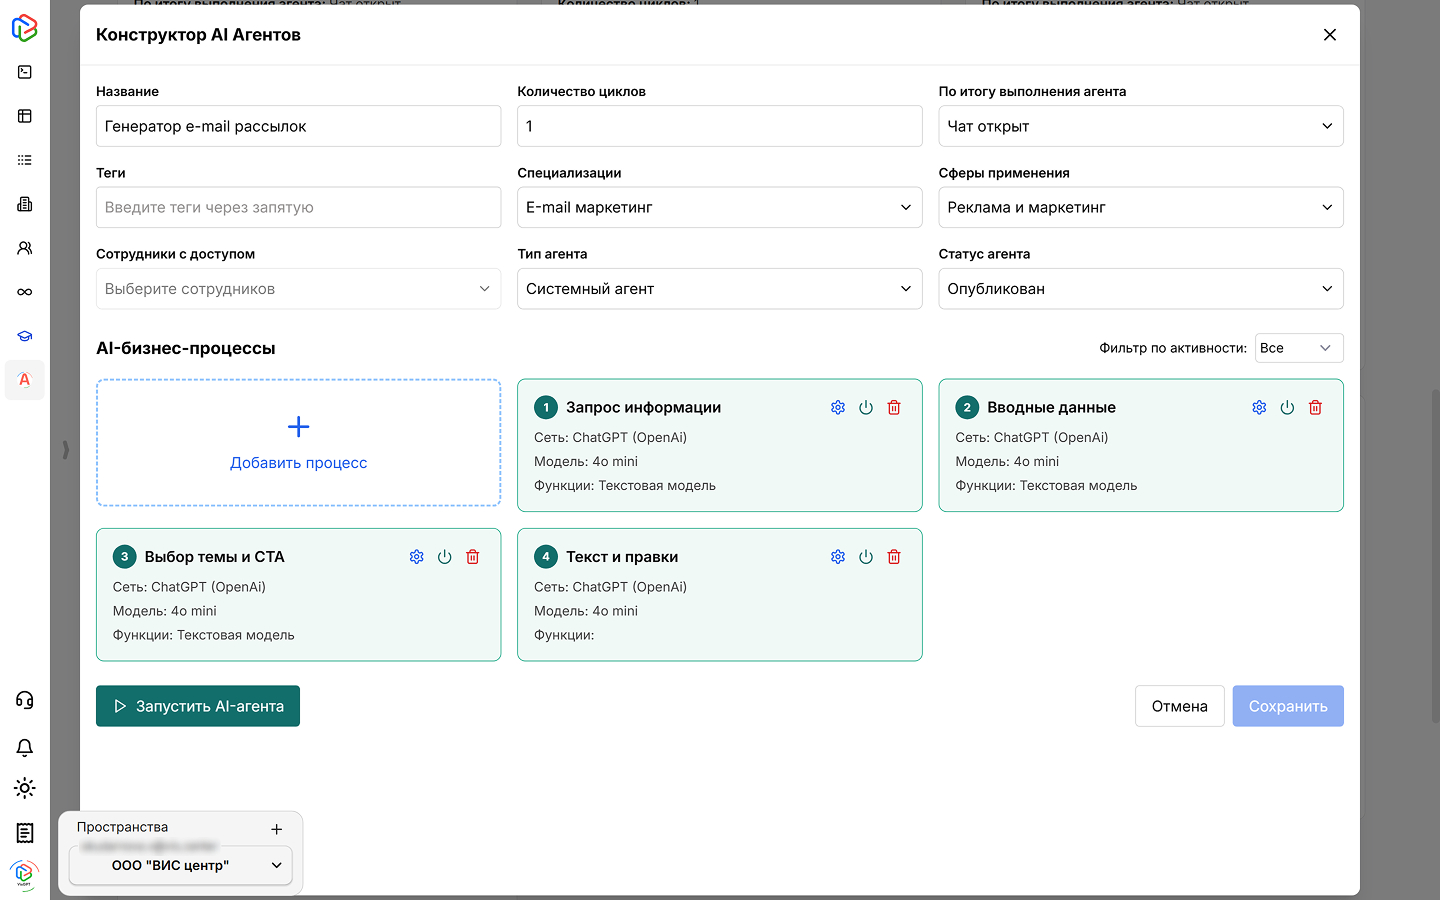Switch the theme using the sun icon

coord(24,788)
